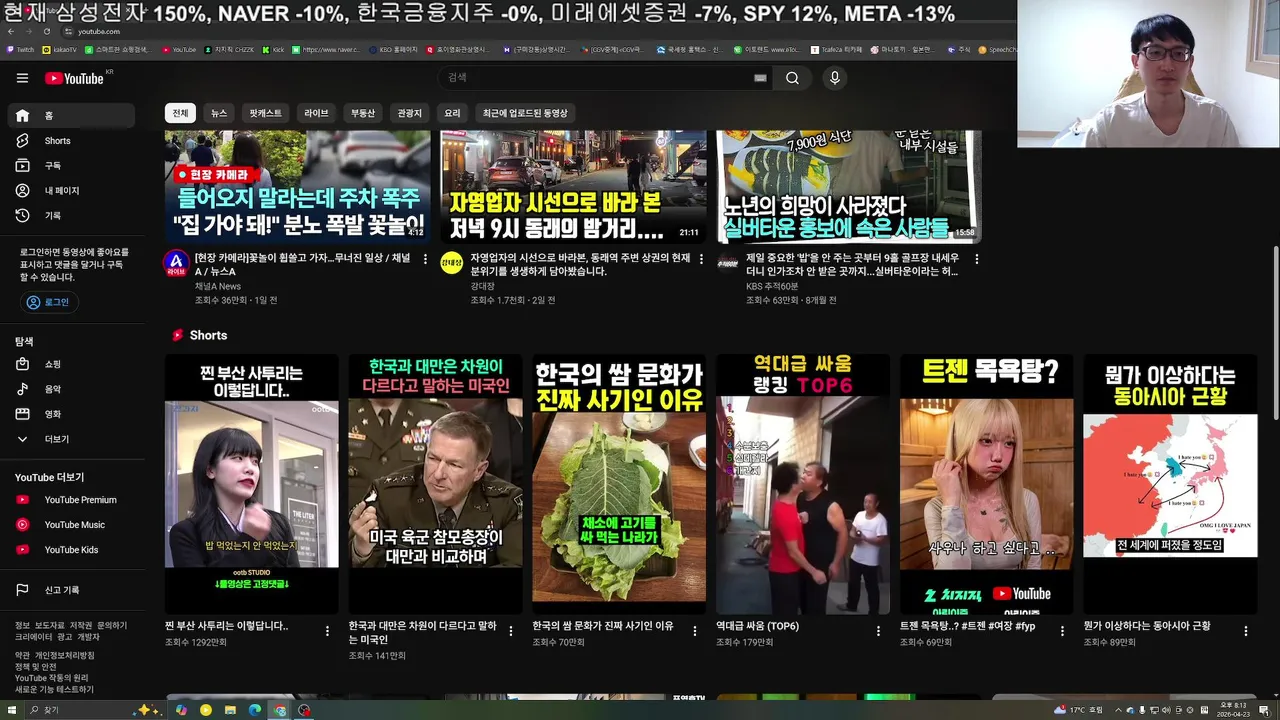Select 최근에 업로드된 동영상 chip
The image size is (1280, 720).
[525, 113]
